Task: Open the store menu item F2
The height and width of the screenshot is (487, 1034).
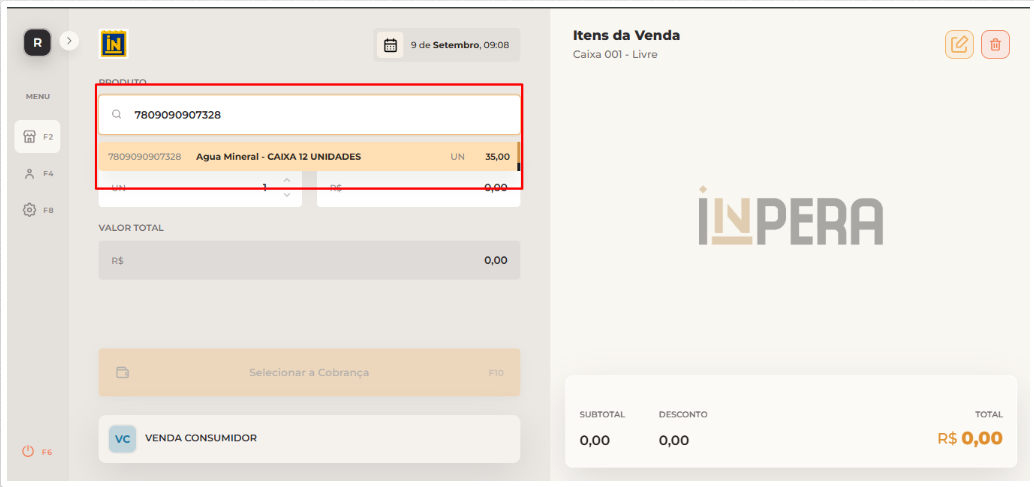Action: coord(38,137)
